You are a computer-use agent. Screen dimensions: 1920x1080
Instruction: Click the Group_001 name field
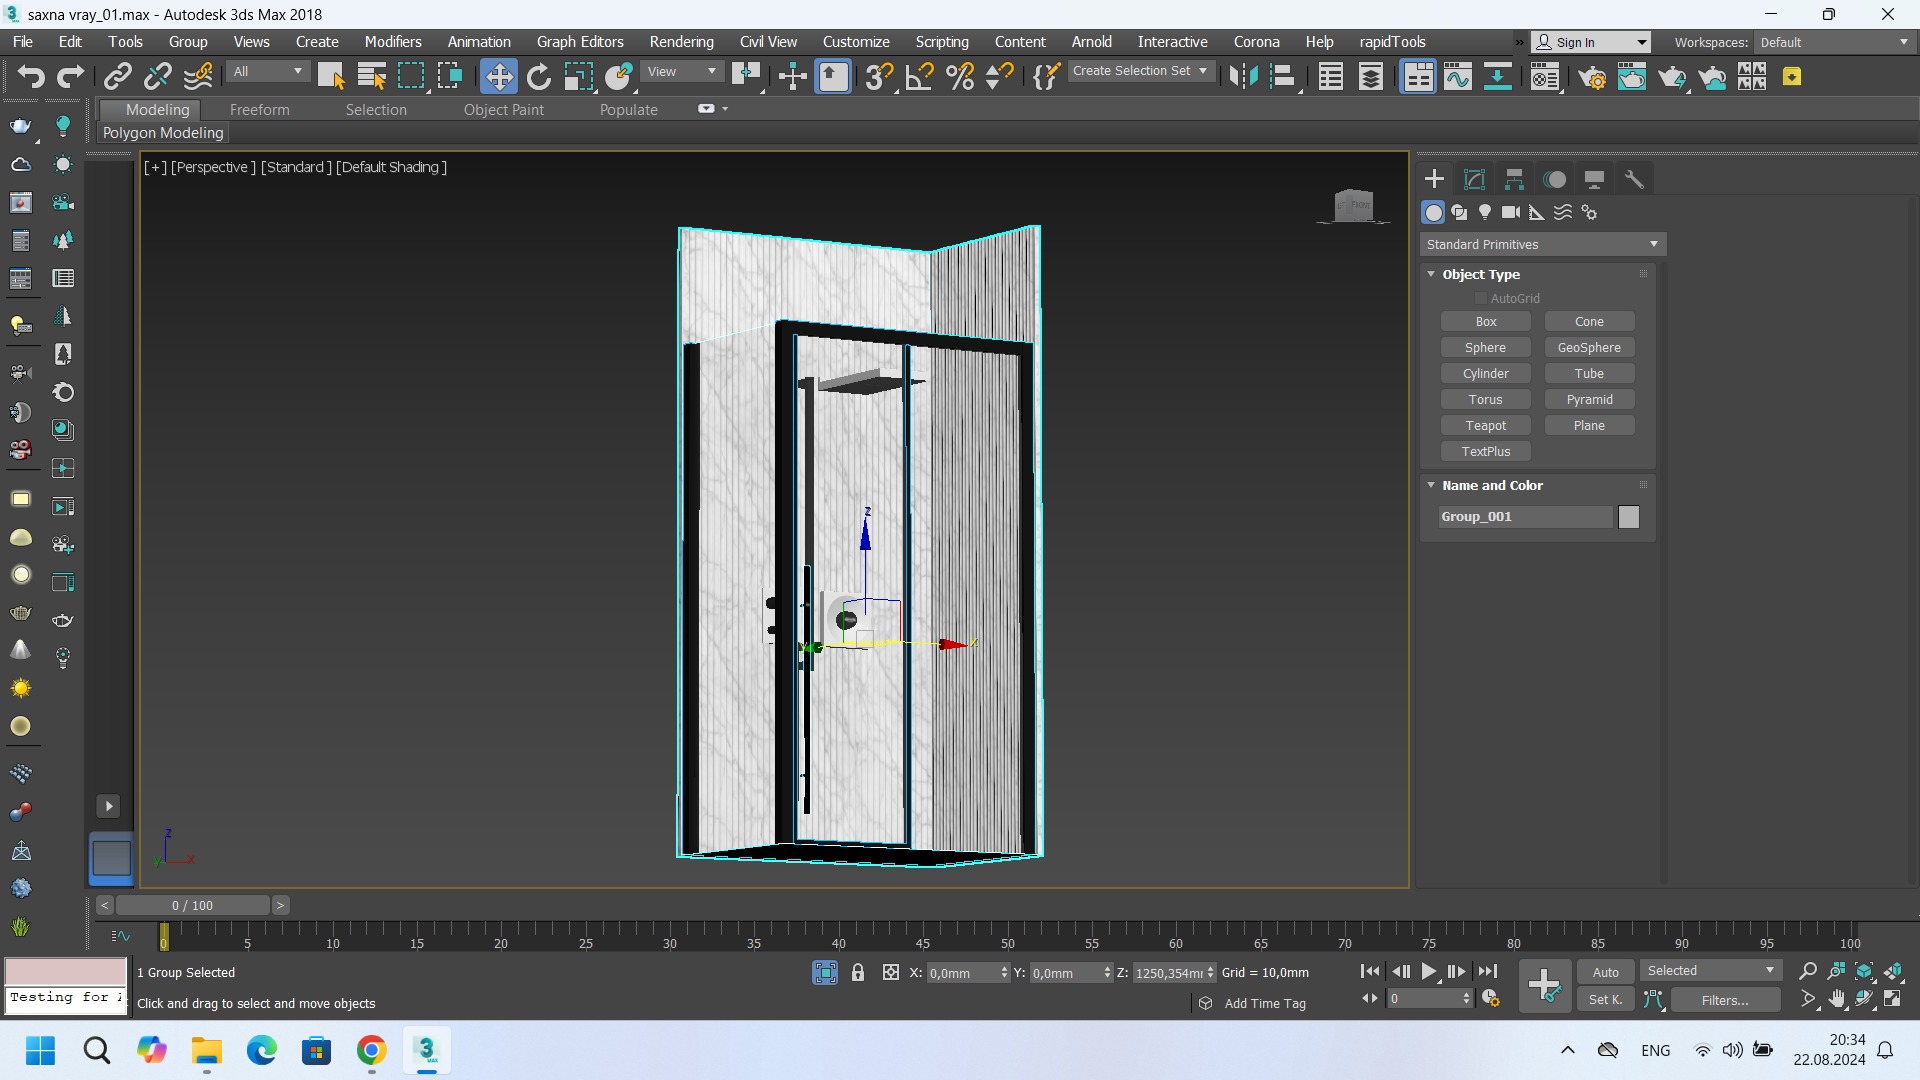[1526, 517]
